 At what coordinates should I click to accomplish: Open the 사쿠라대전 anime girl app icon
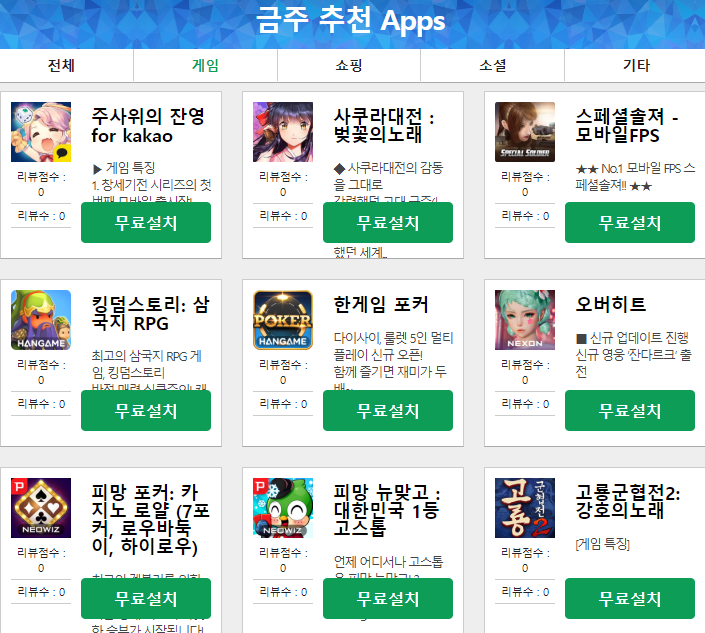[283, 132]
